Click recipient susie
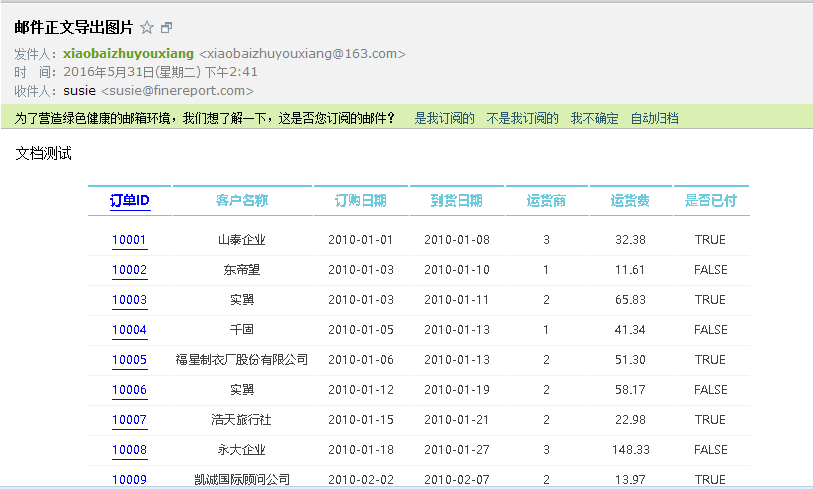 pos(79,91)
